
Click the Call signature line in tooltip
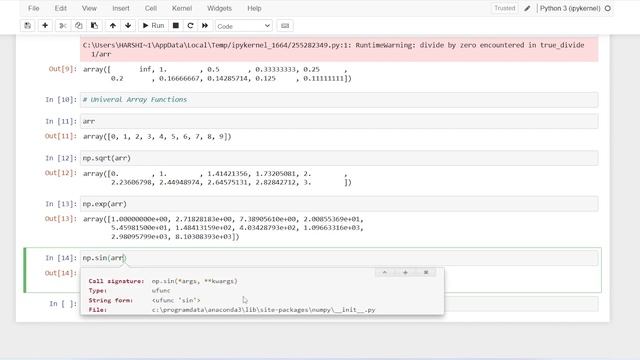click(163, 281)
